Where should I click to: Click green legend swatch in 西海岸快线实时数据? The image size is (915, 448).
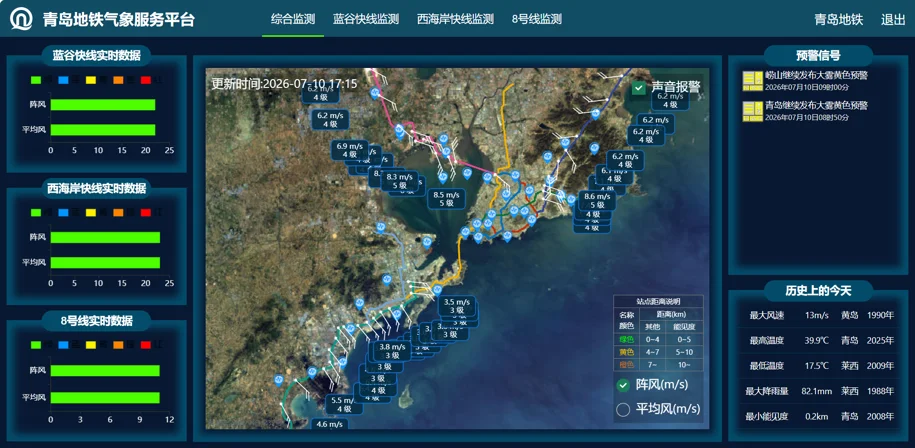36,212
